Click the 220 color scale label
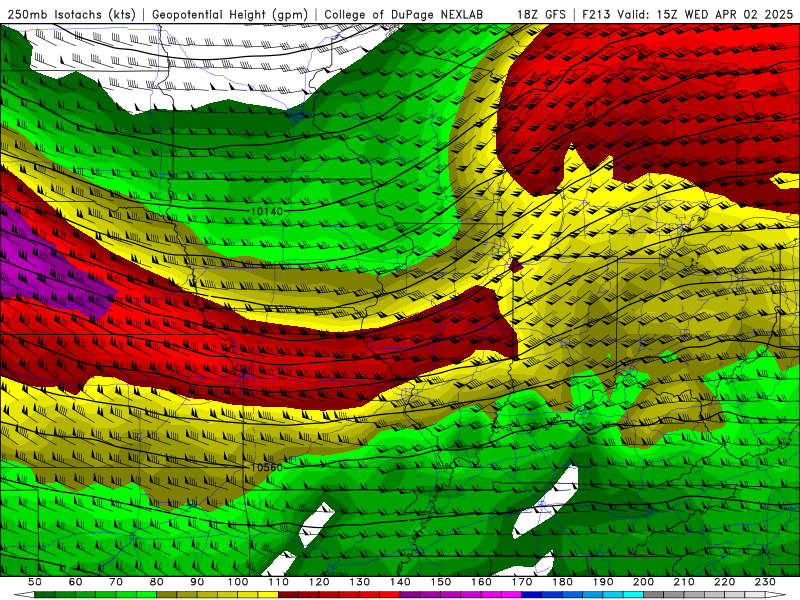800x600 pixels. [724, 582]
